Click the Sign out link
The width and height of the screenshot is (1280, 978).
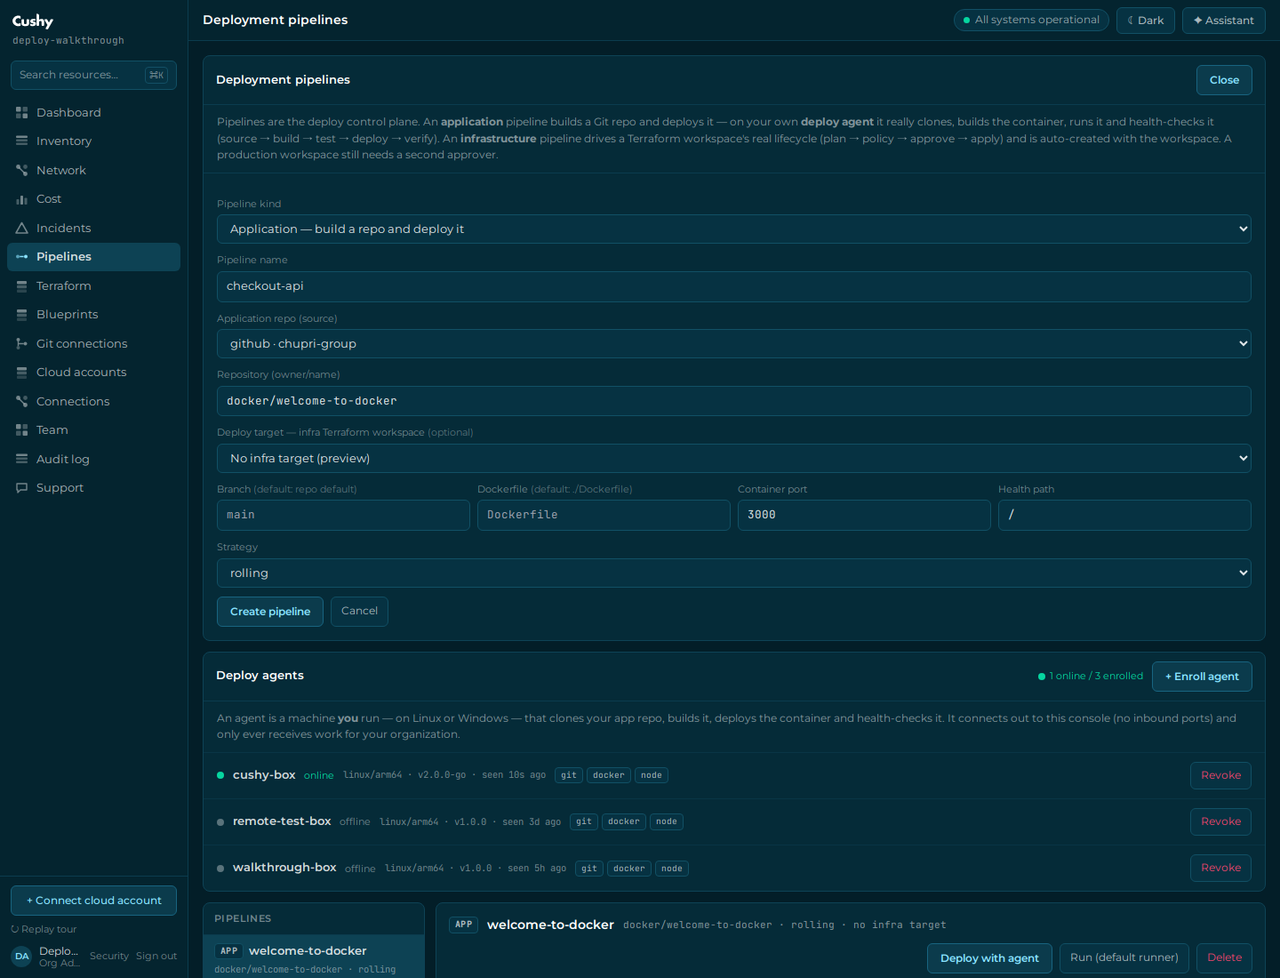click(156, 956)
